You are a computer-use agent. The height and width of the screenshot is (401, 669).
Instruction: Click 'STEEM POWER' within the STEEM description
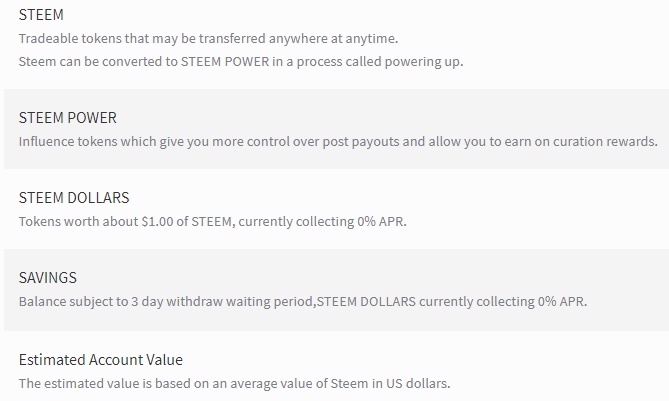(225, 62)
